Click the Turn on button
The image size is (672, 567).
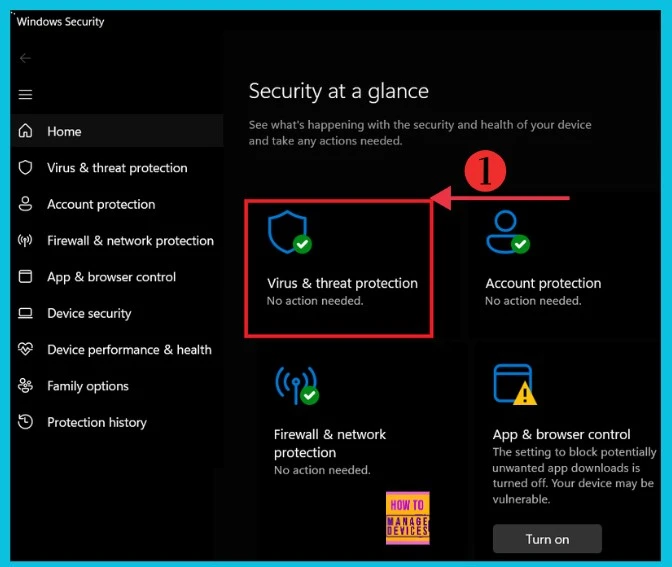coord(547,539)
